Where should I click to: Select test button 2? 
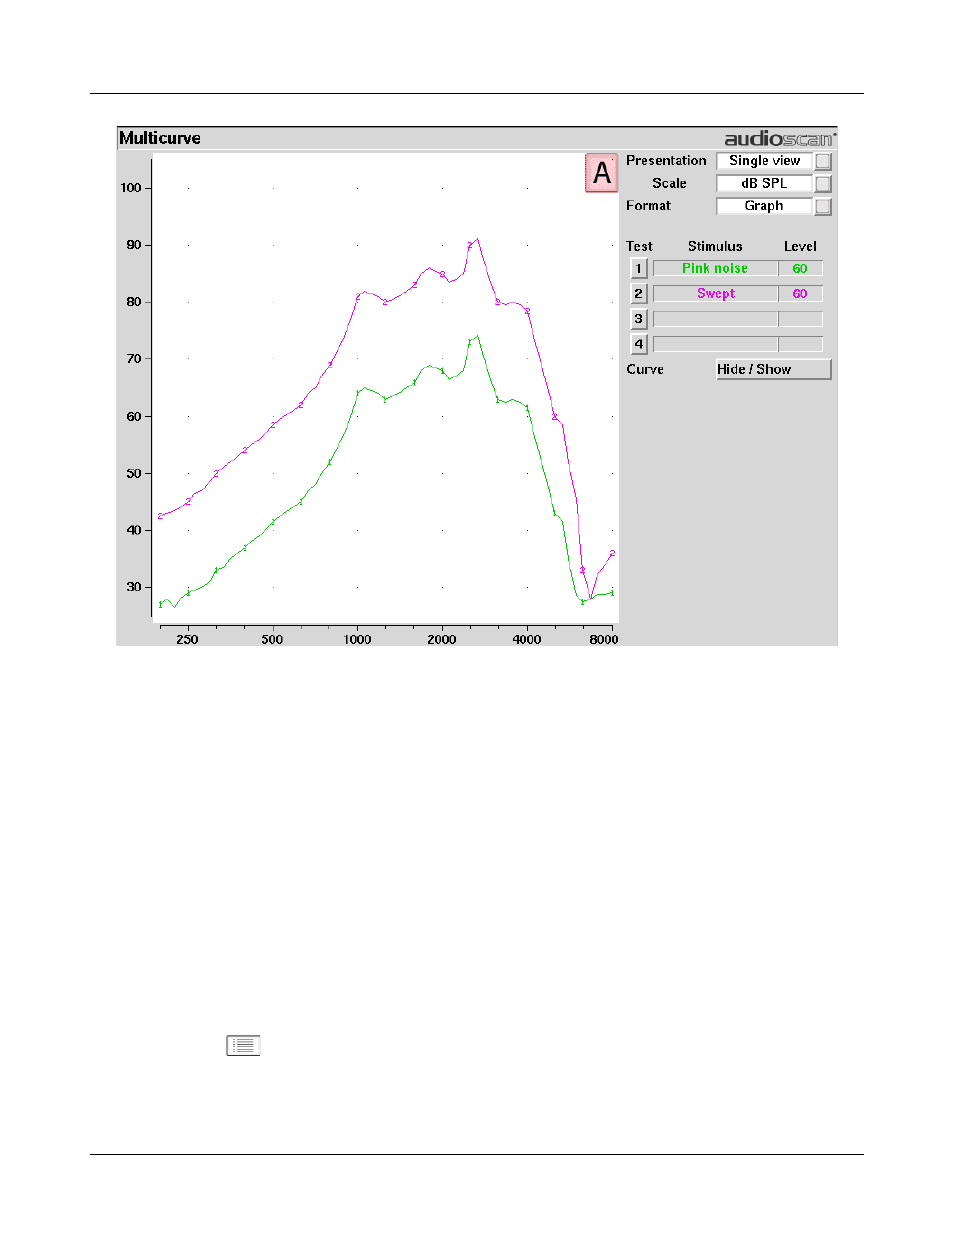coord(639,293)
